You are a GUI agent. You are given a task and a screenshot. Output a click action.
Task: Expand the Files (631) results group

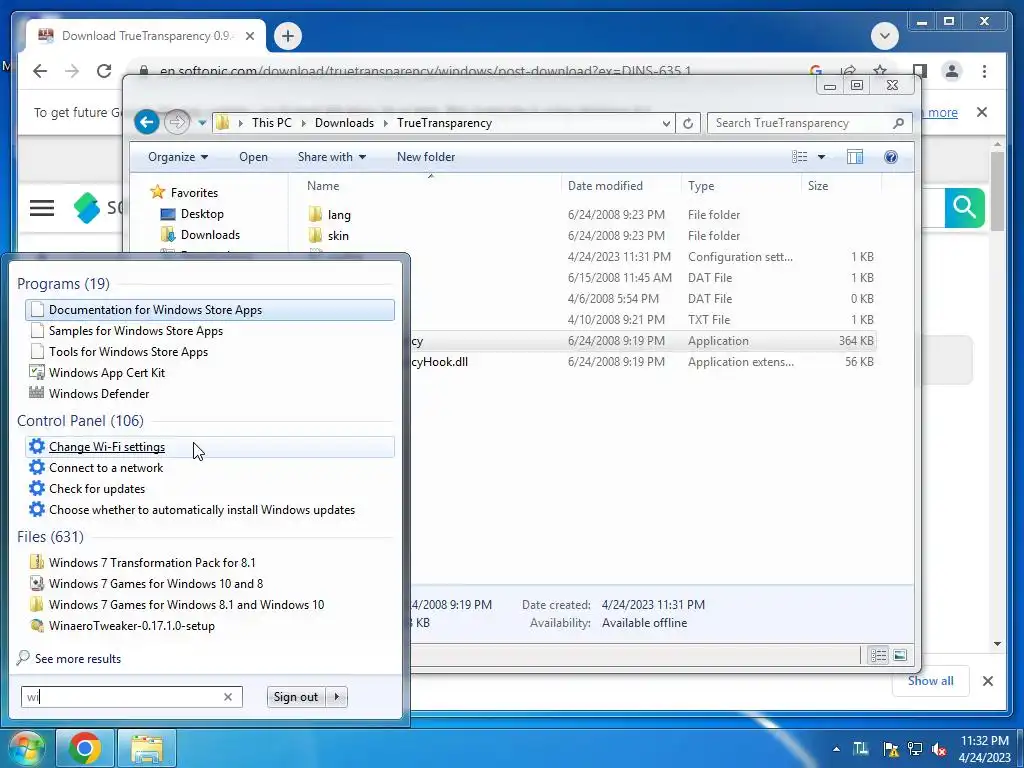click(x=50, y=536)
